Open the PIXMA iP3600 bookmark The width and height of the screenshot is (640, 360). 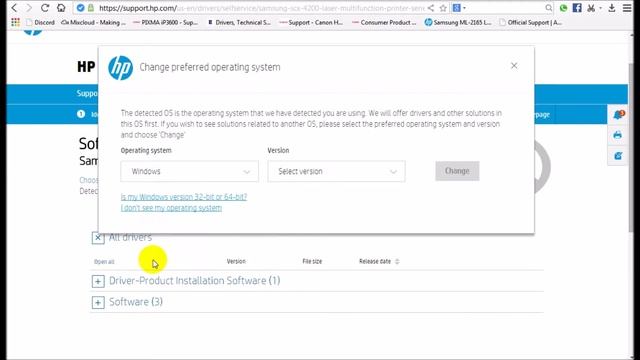[165, 22]
